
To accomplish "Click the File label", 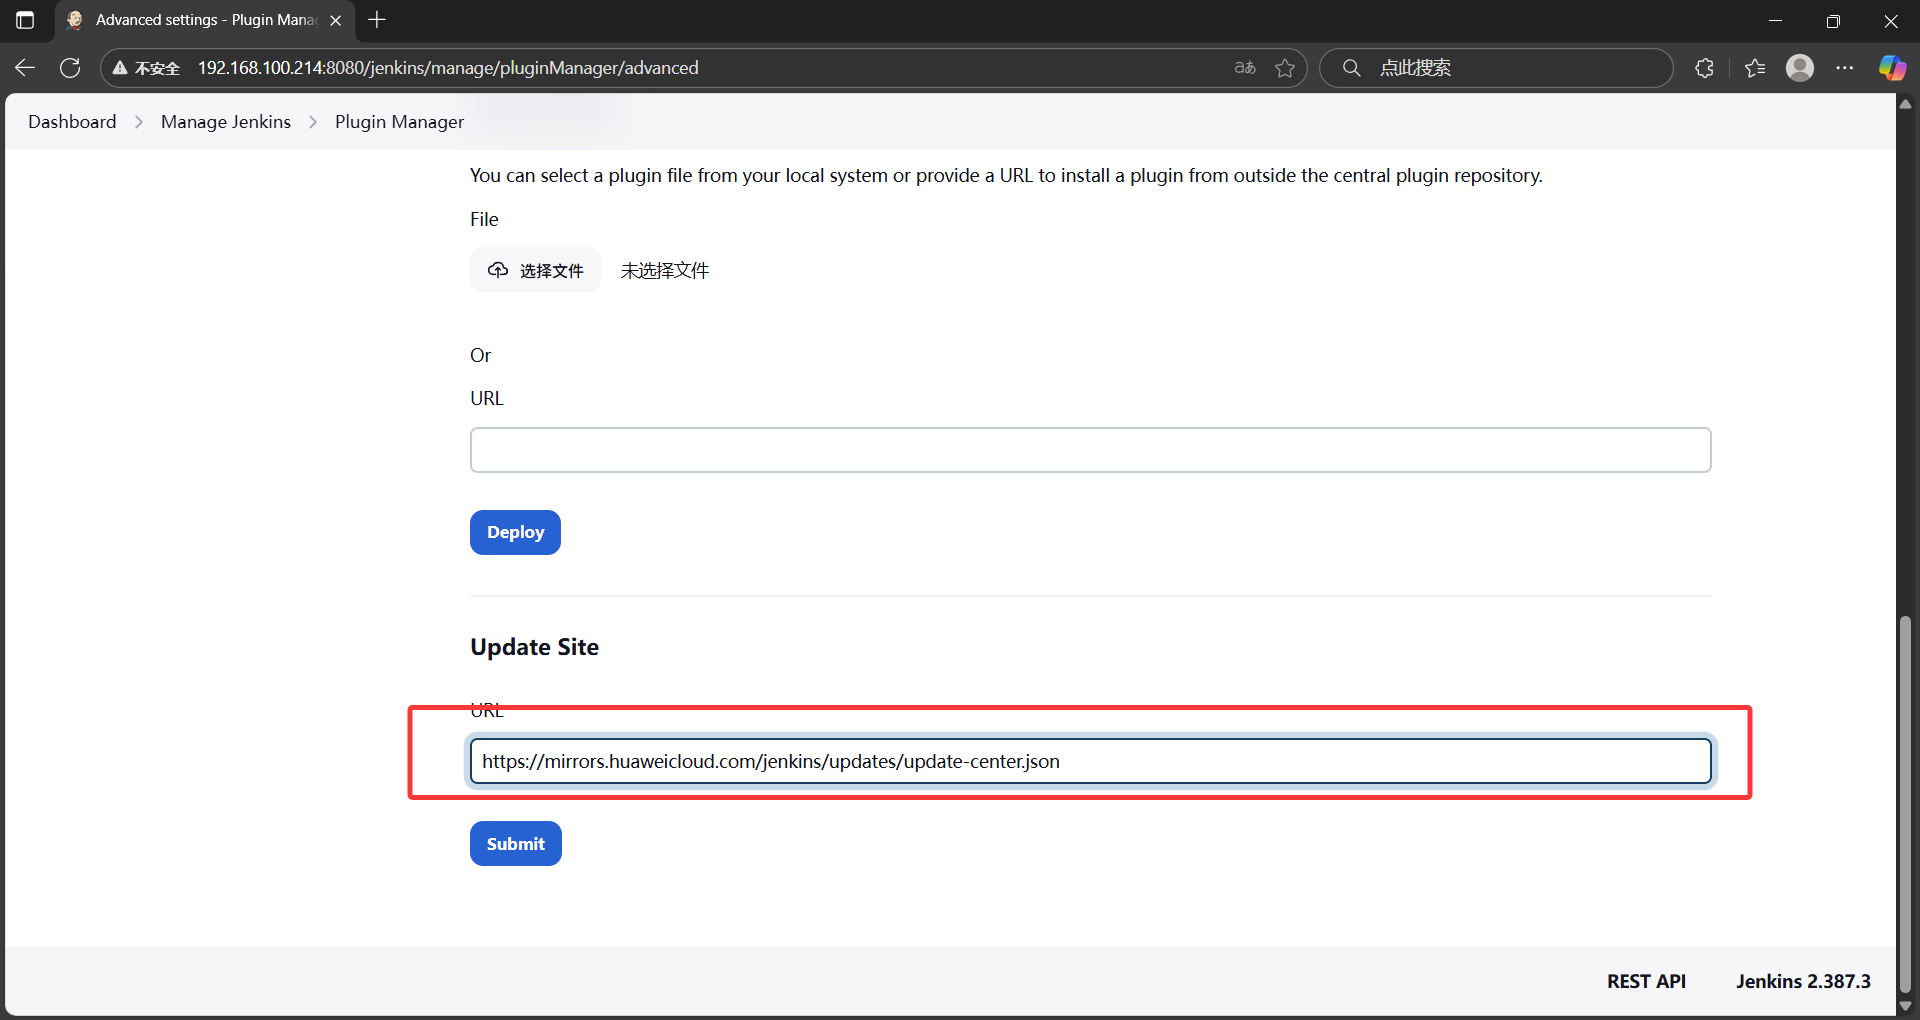I will [484, 219].
